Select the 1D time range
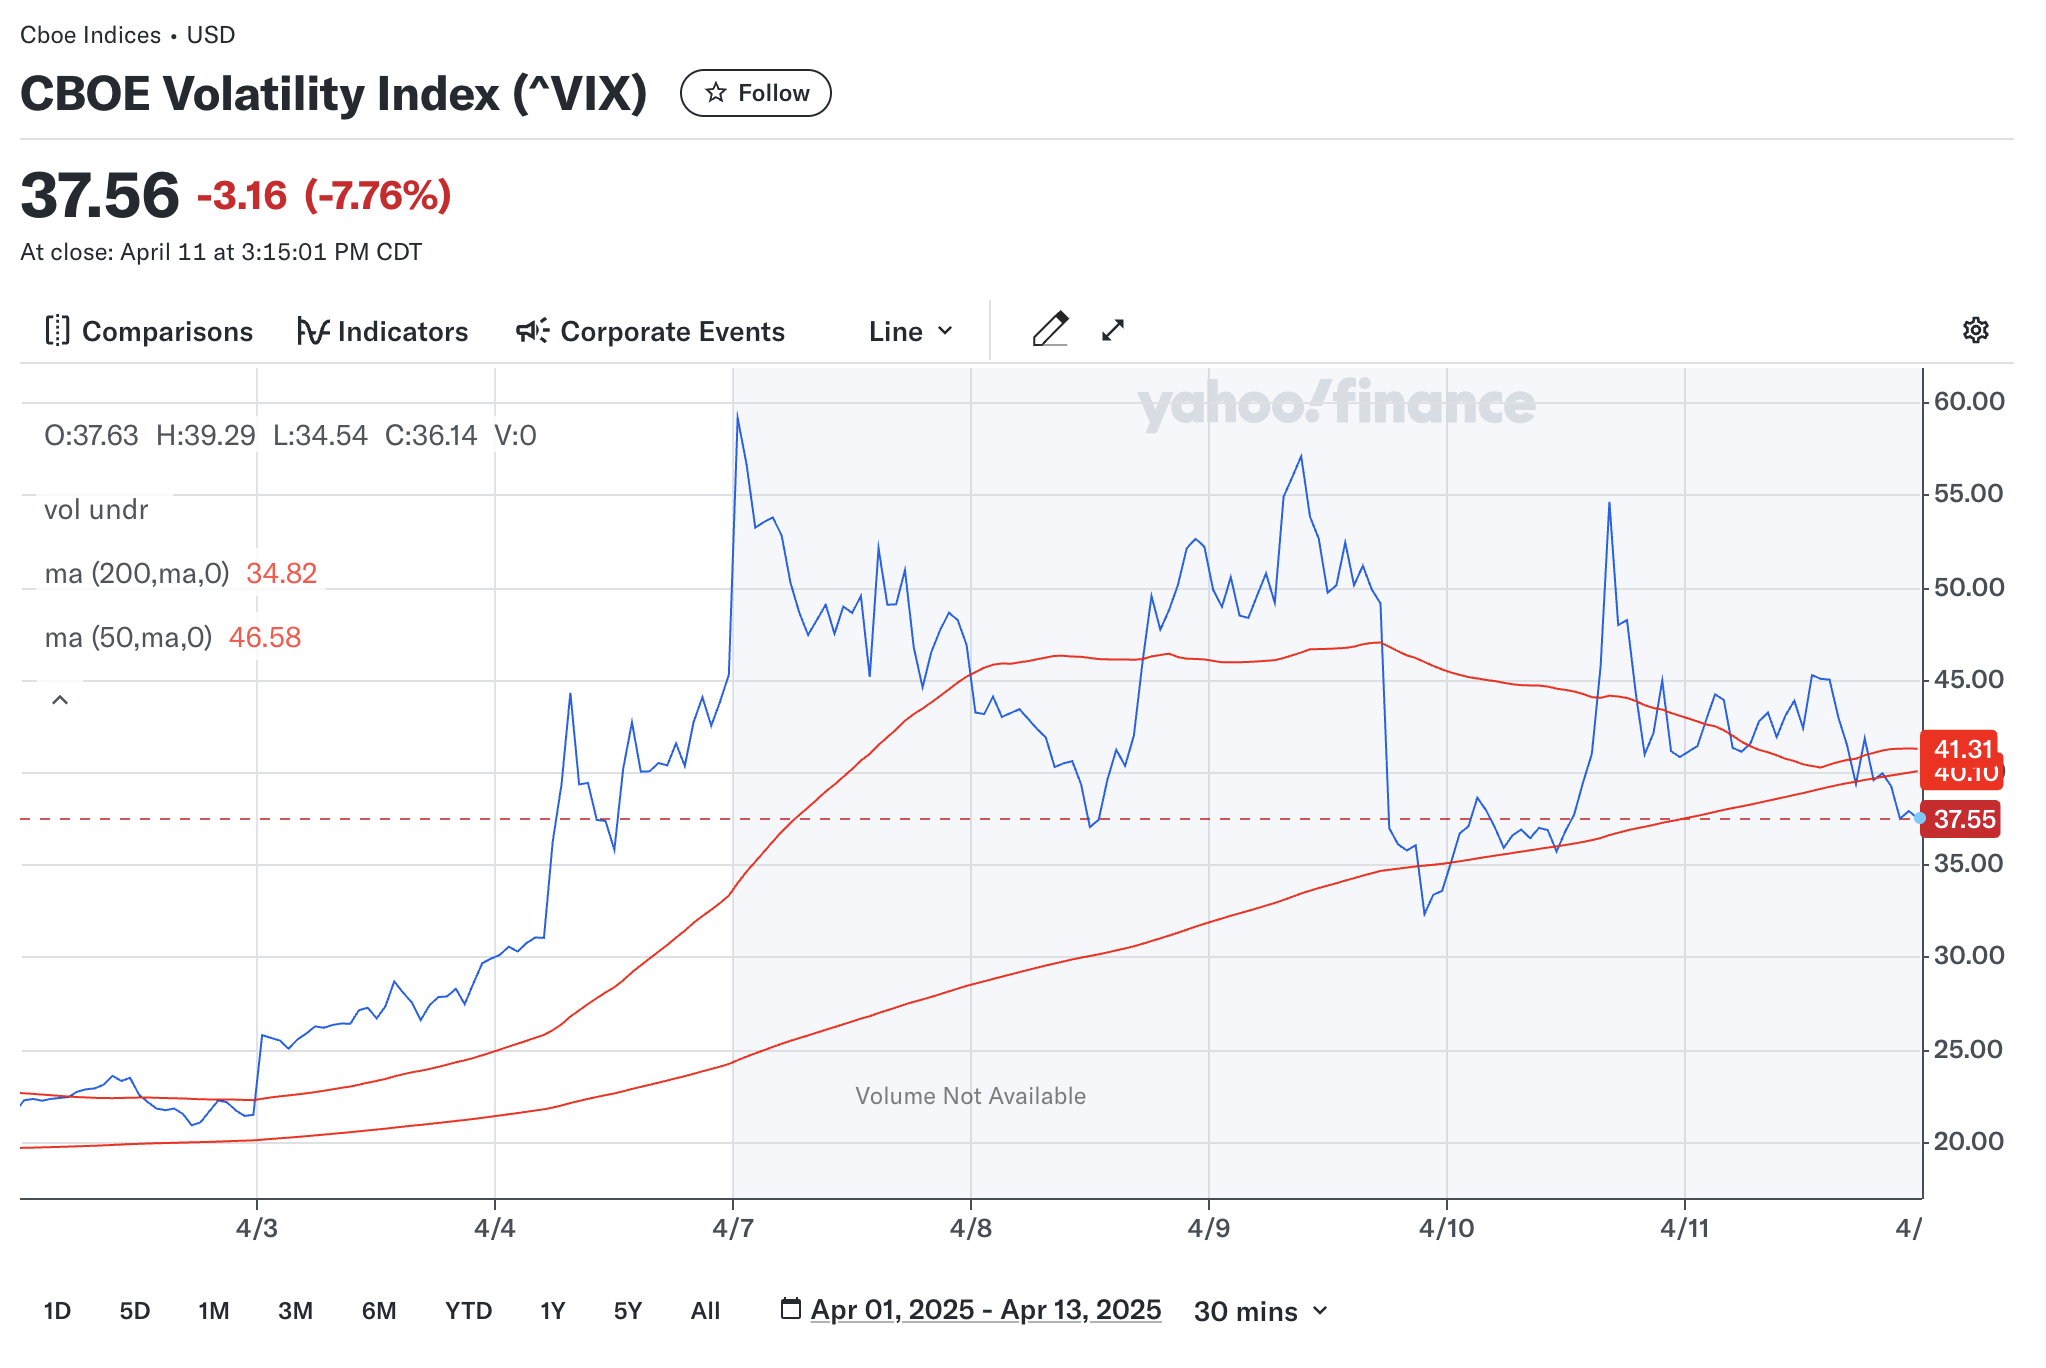The height and width of the screenshot is (1368, 2046). 57,1311
